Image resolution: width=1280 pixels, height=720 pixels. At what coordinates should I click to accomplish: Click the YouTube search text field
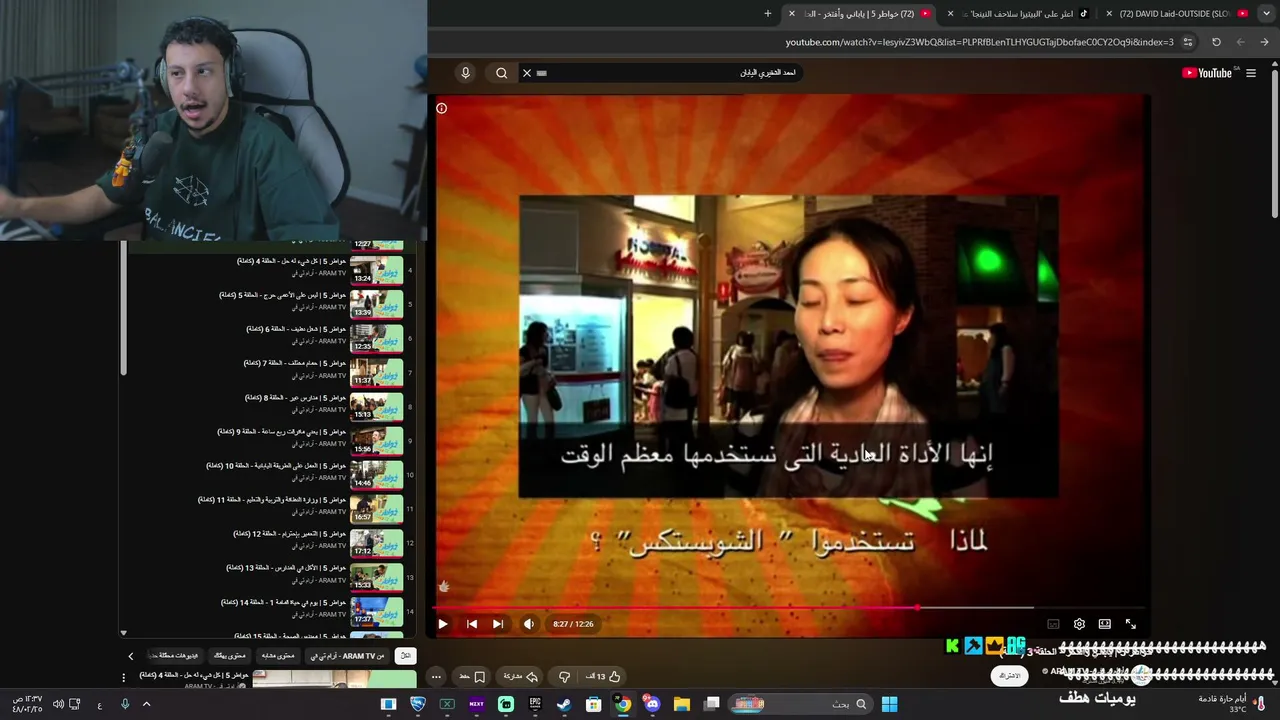[670, 73]
